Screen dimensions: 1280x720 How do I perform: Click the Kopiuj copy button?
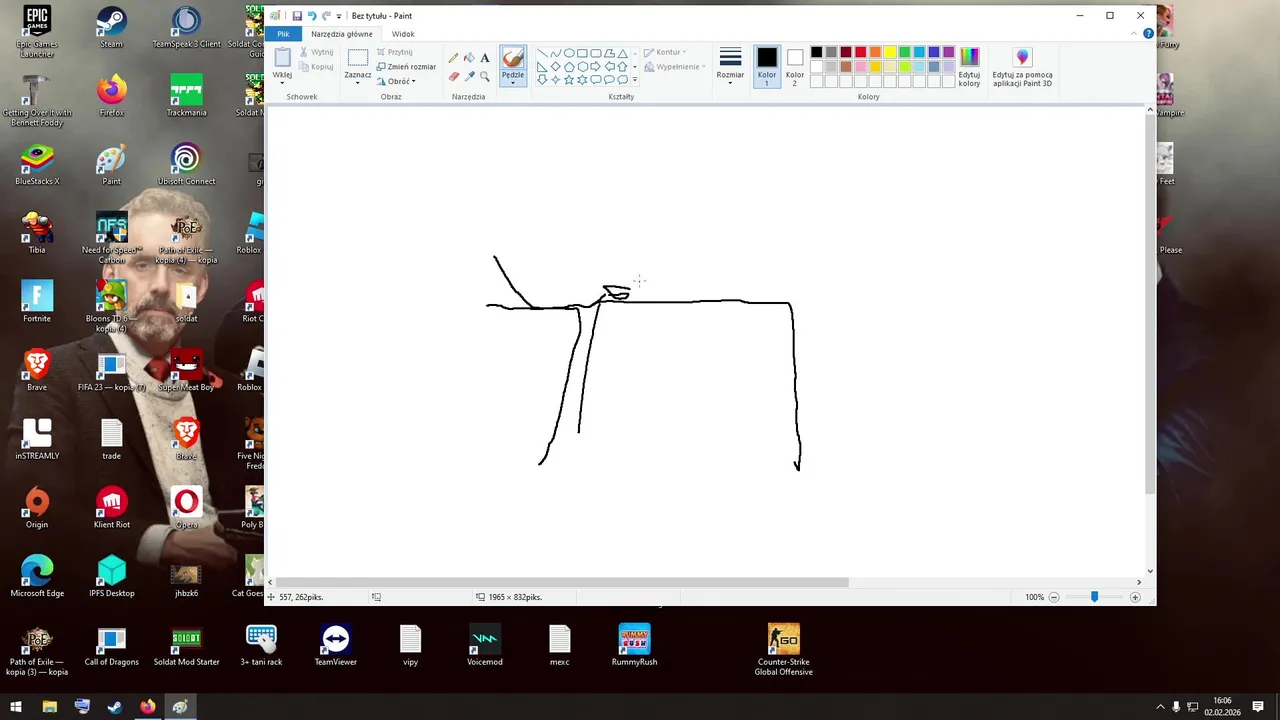(316, 67)
